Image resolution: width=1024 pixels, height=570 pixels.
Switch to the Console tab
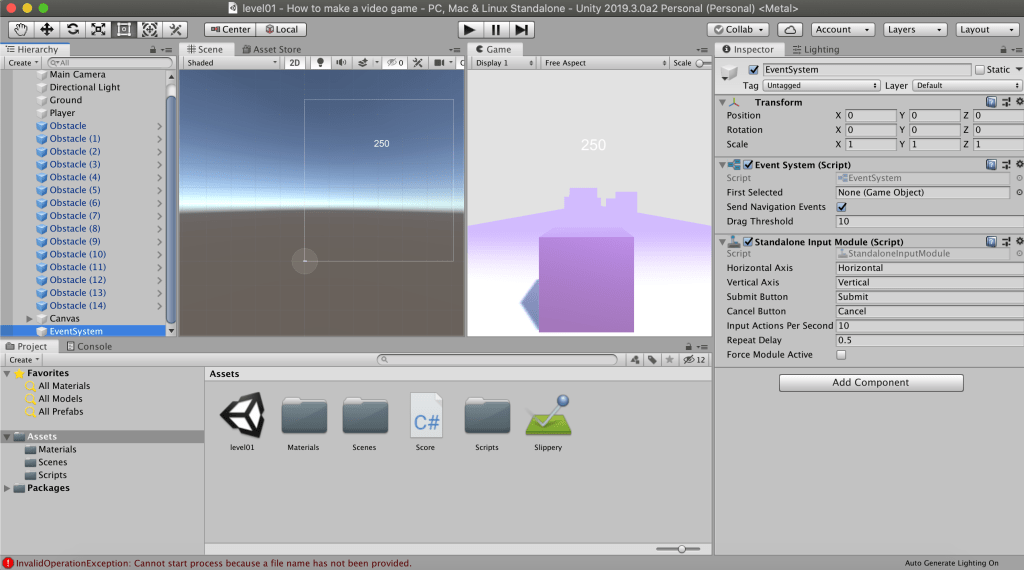click(x=89, y=347)
